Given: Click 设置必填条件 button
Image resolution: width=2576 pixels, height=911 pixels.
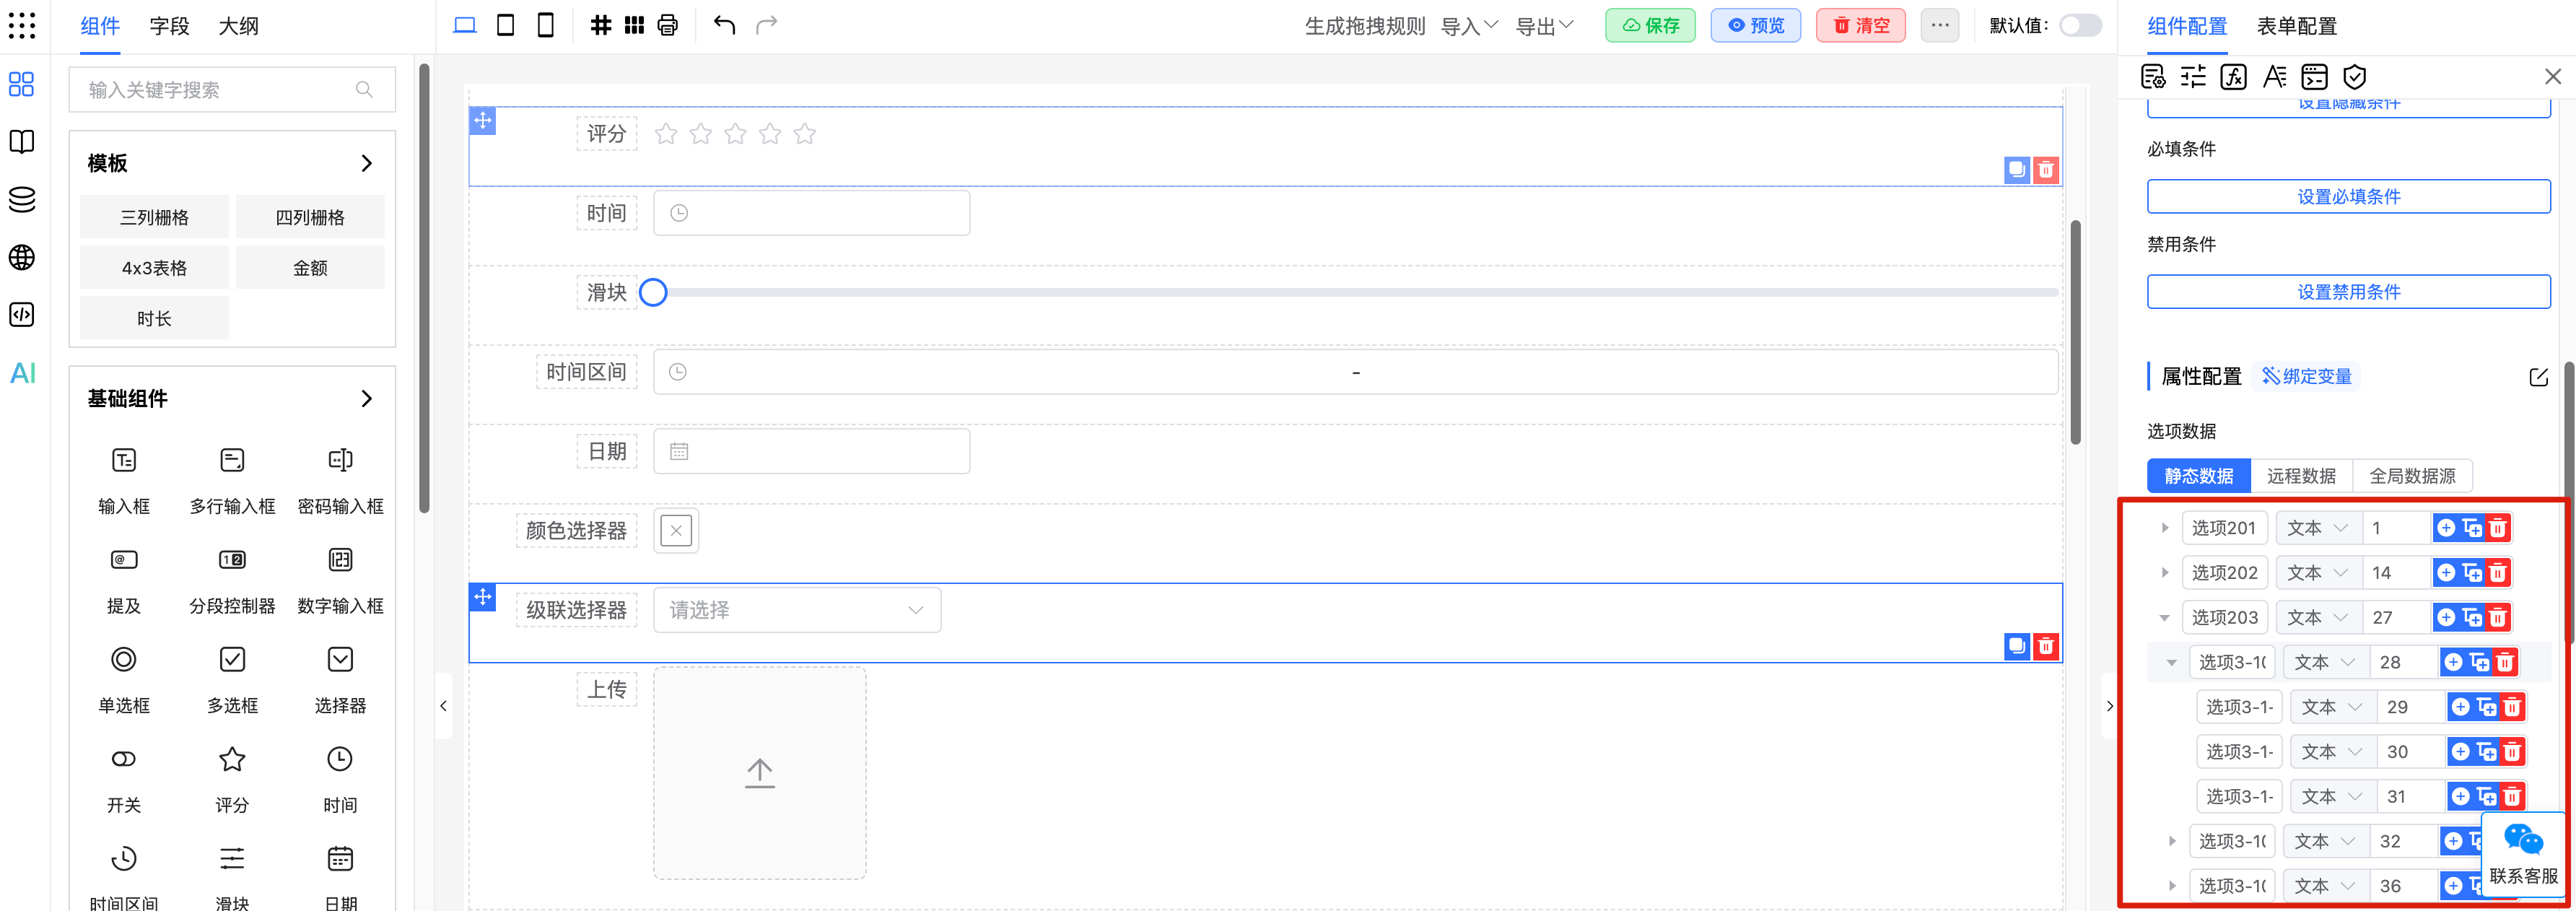Looking at the screenshot, I should point(2348,197).
